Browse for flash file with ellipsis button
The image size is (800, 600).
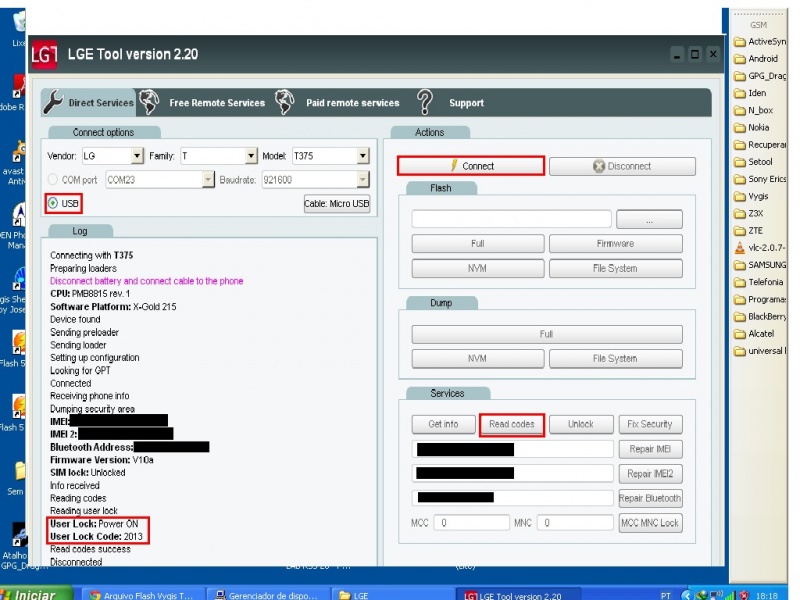[x=649, y=219]
